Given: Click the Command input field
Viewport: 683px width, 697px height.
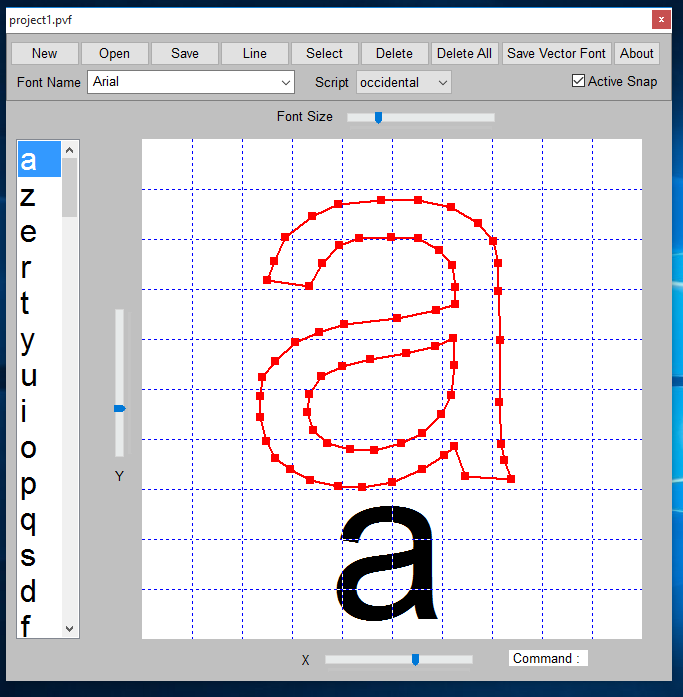Looking at the screenshot, I should pos(548,658).
